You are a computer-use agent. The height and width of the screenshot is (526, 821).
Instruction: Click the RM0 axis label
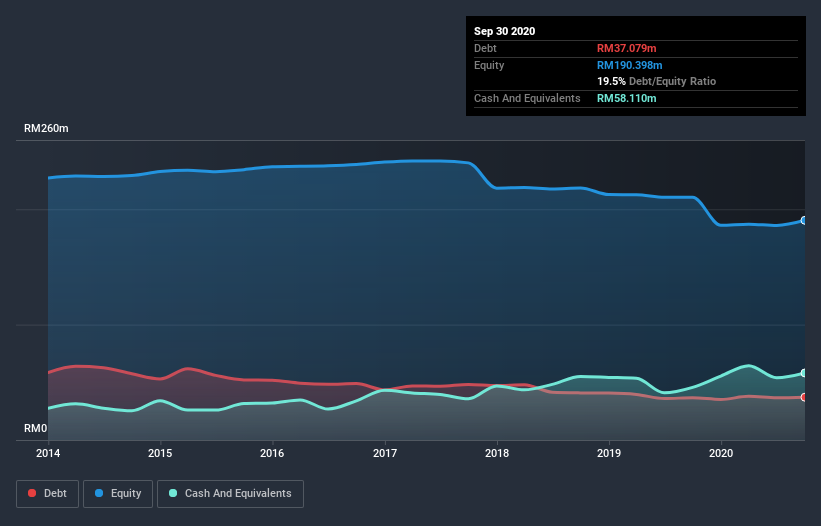point(36,428)
